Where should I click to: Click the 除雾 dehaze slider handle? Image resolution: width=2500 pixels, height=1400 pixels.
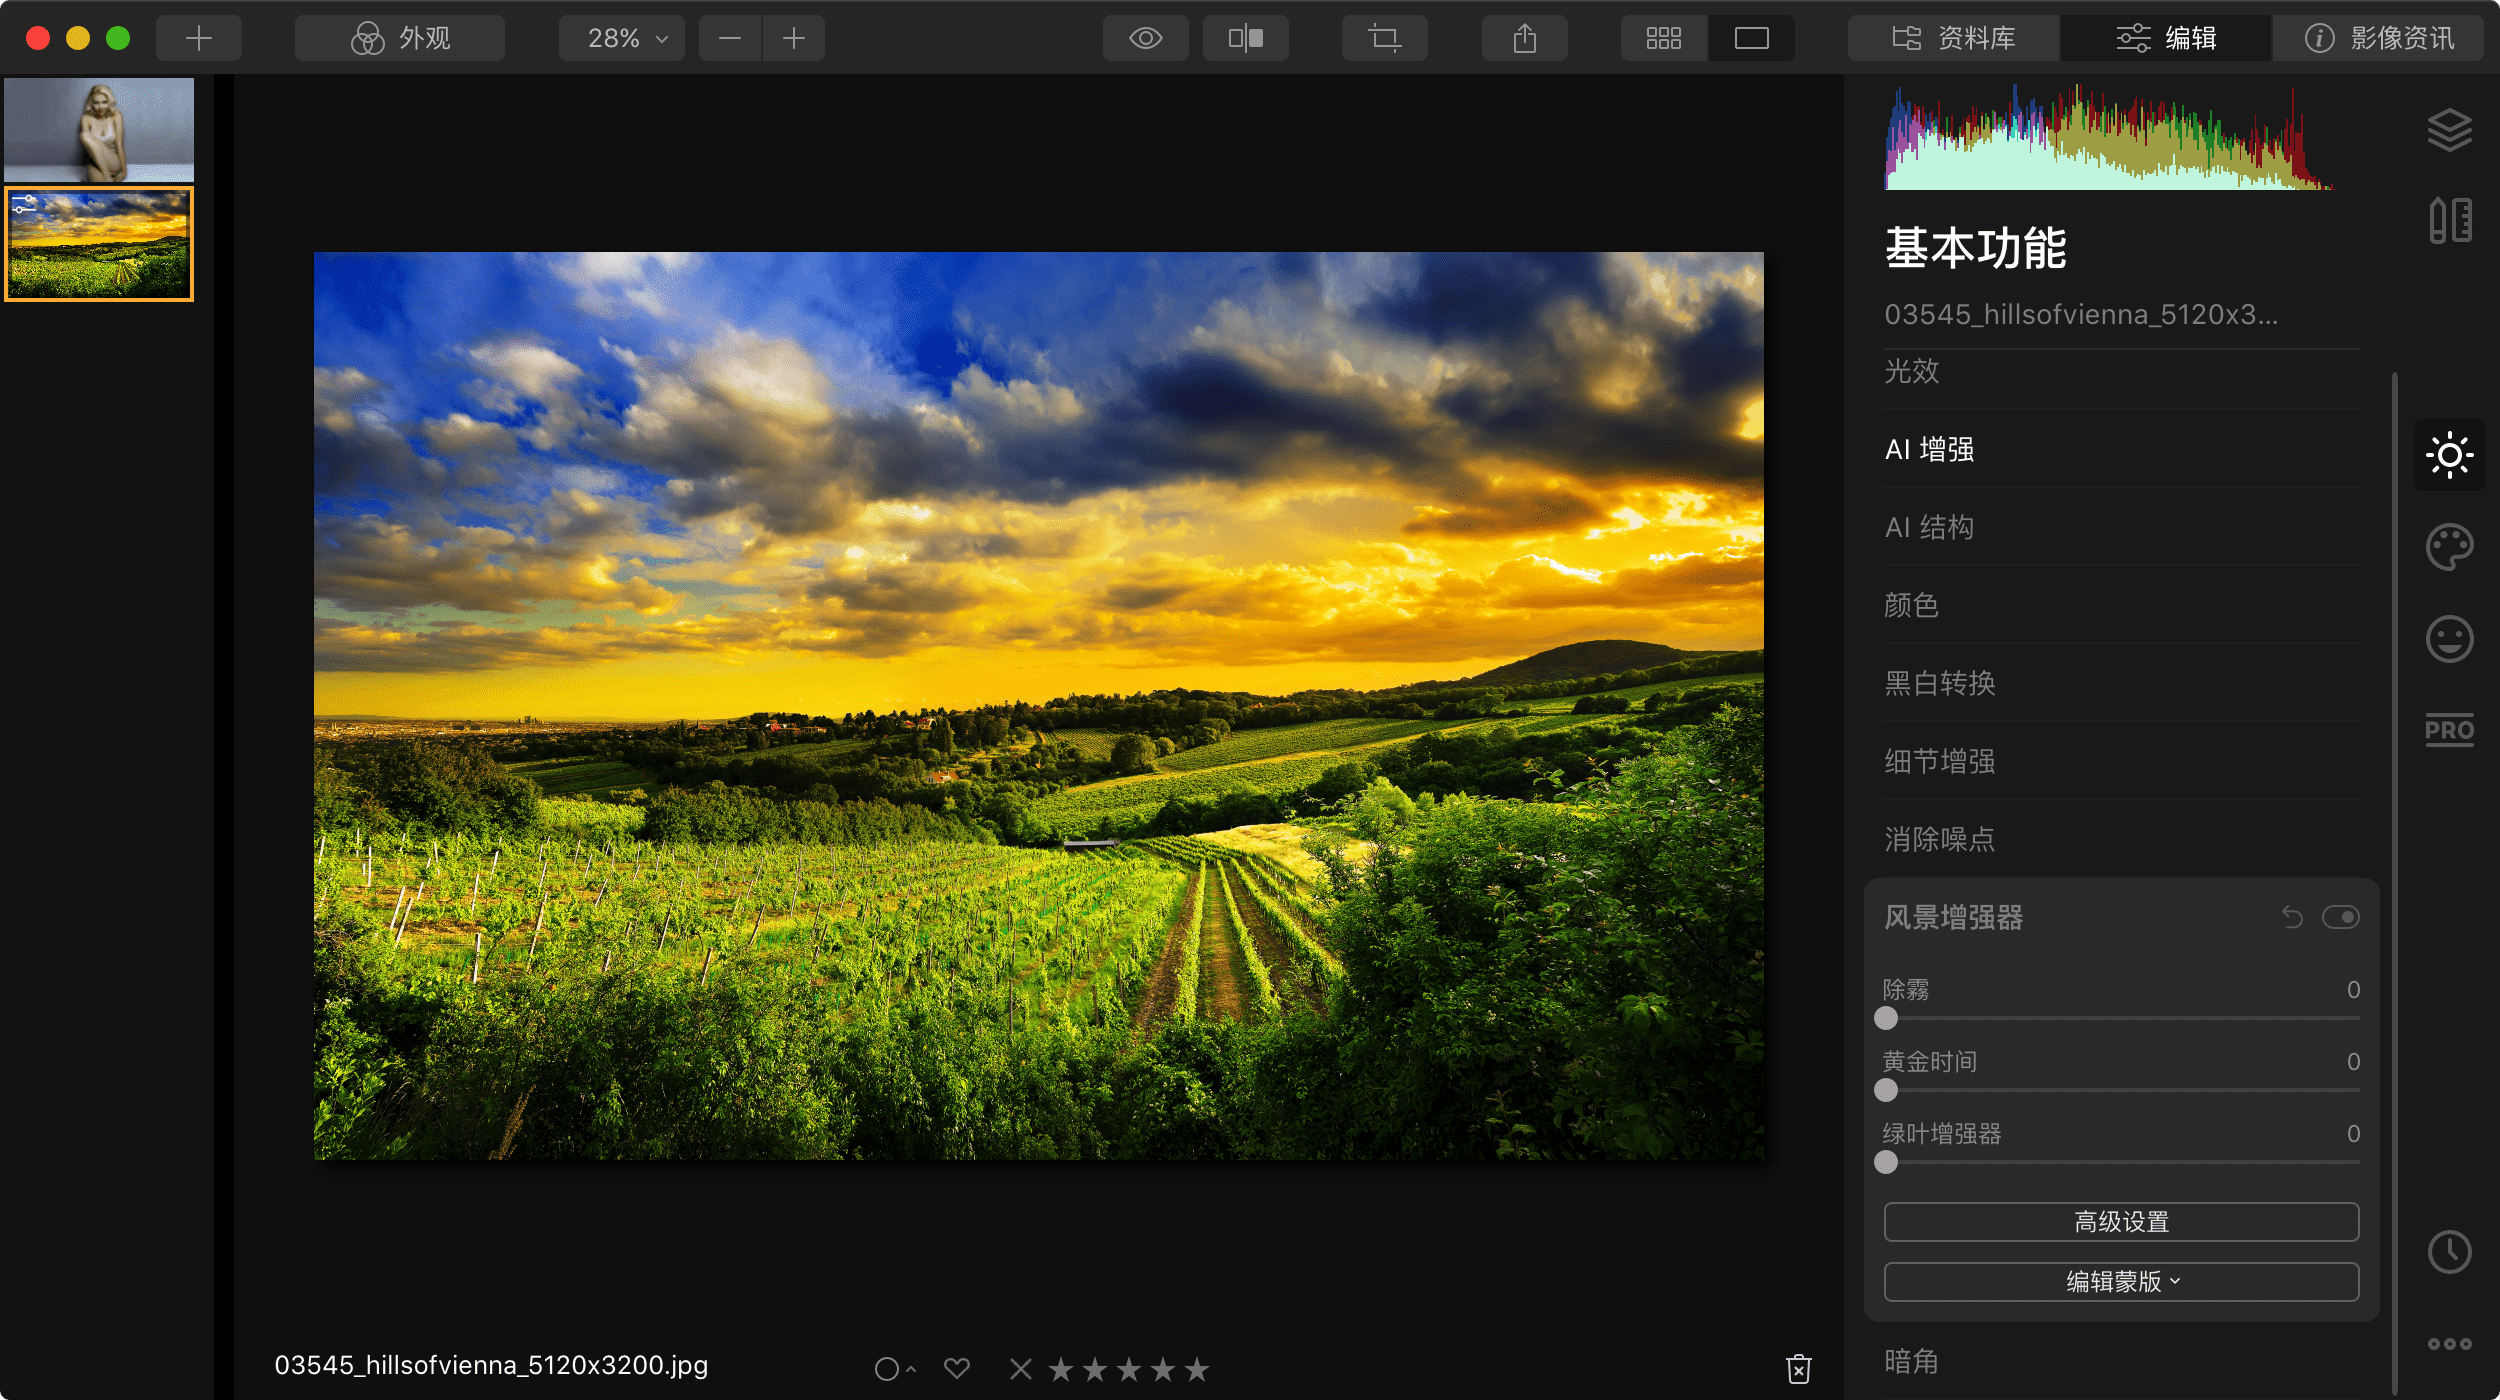pos(1886,1018)
